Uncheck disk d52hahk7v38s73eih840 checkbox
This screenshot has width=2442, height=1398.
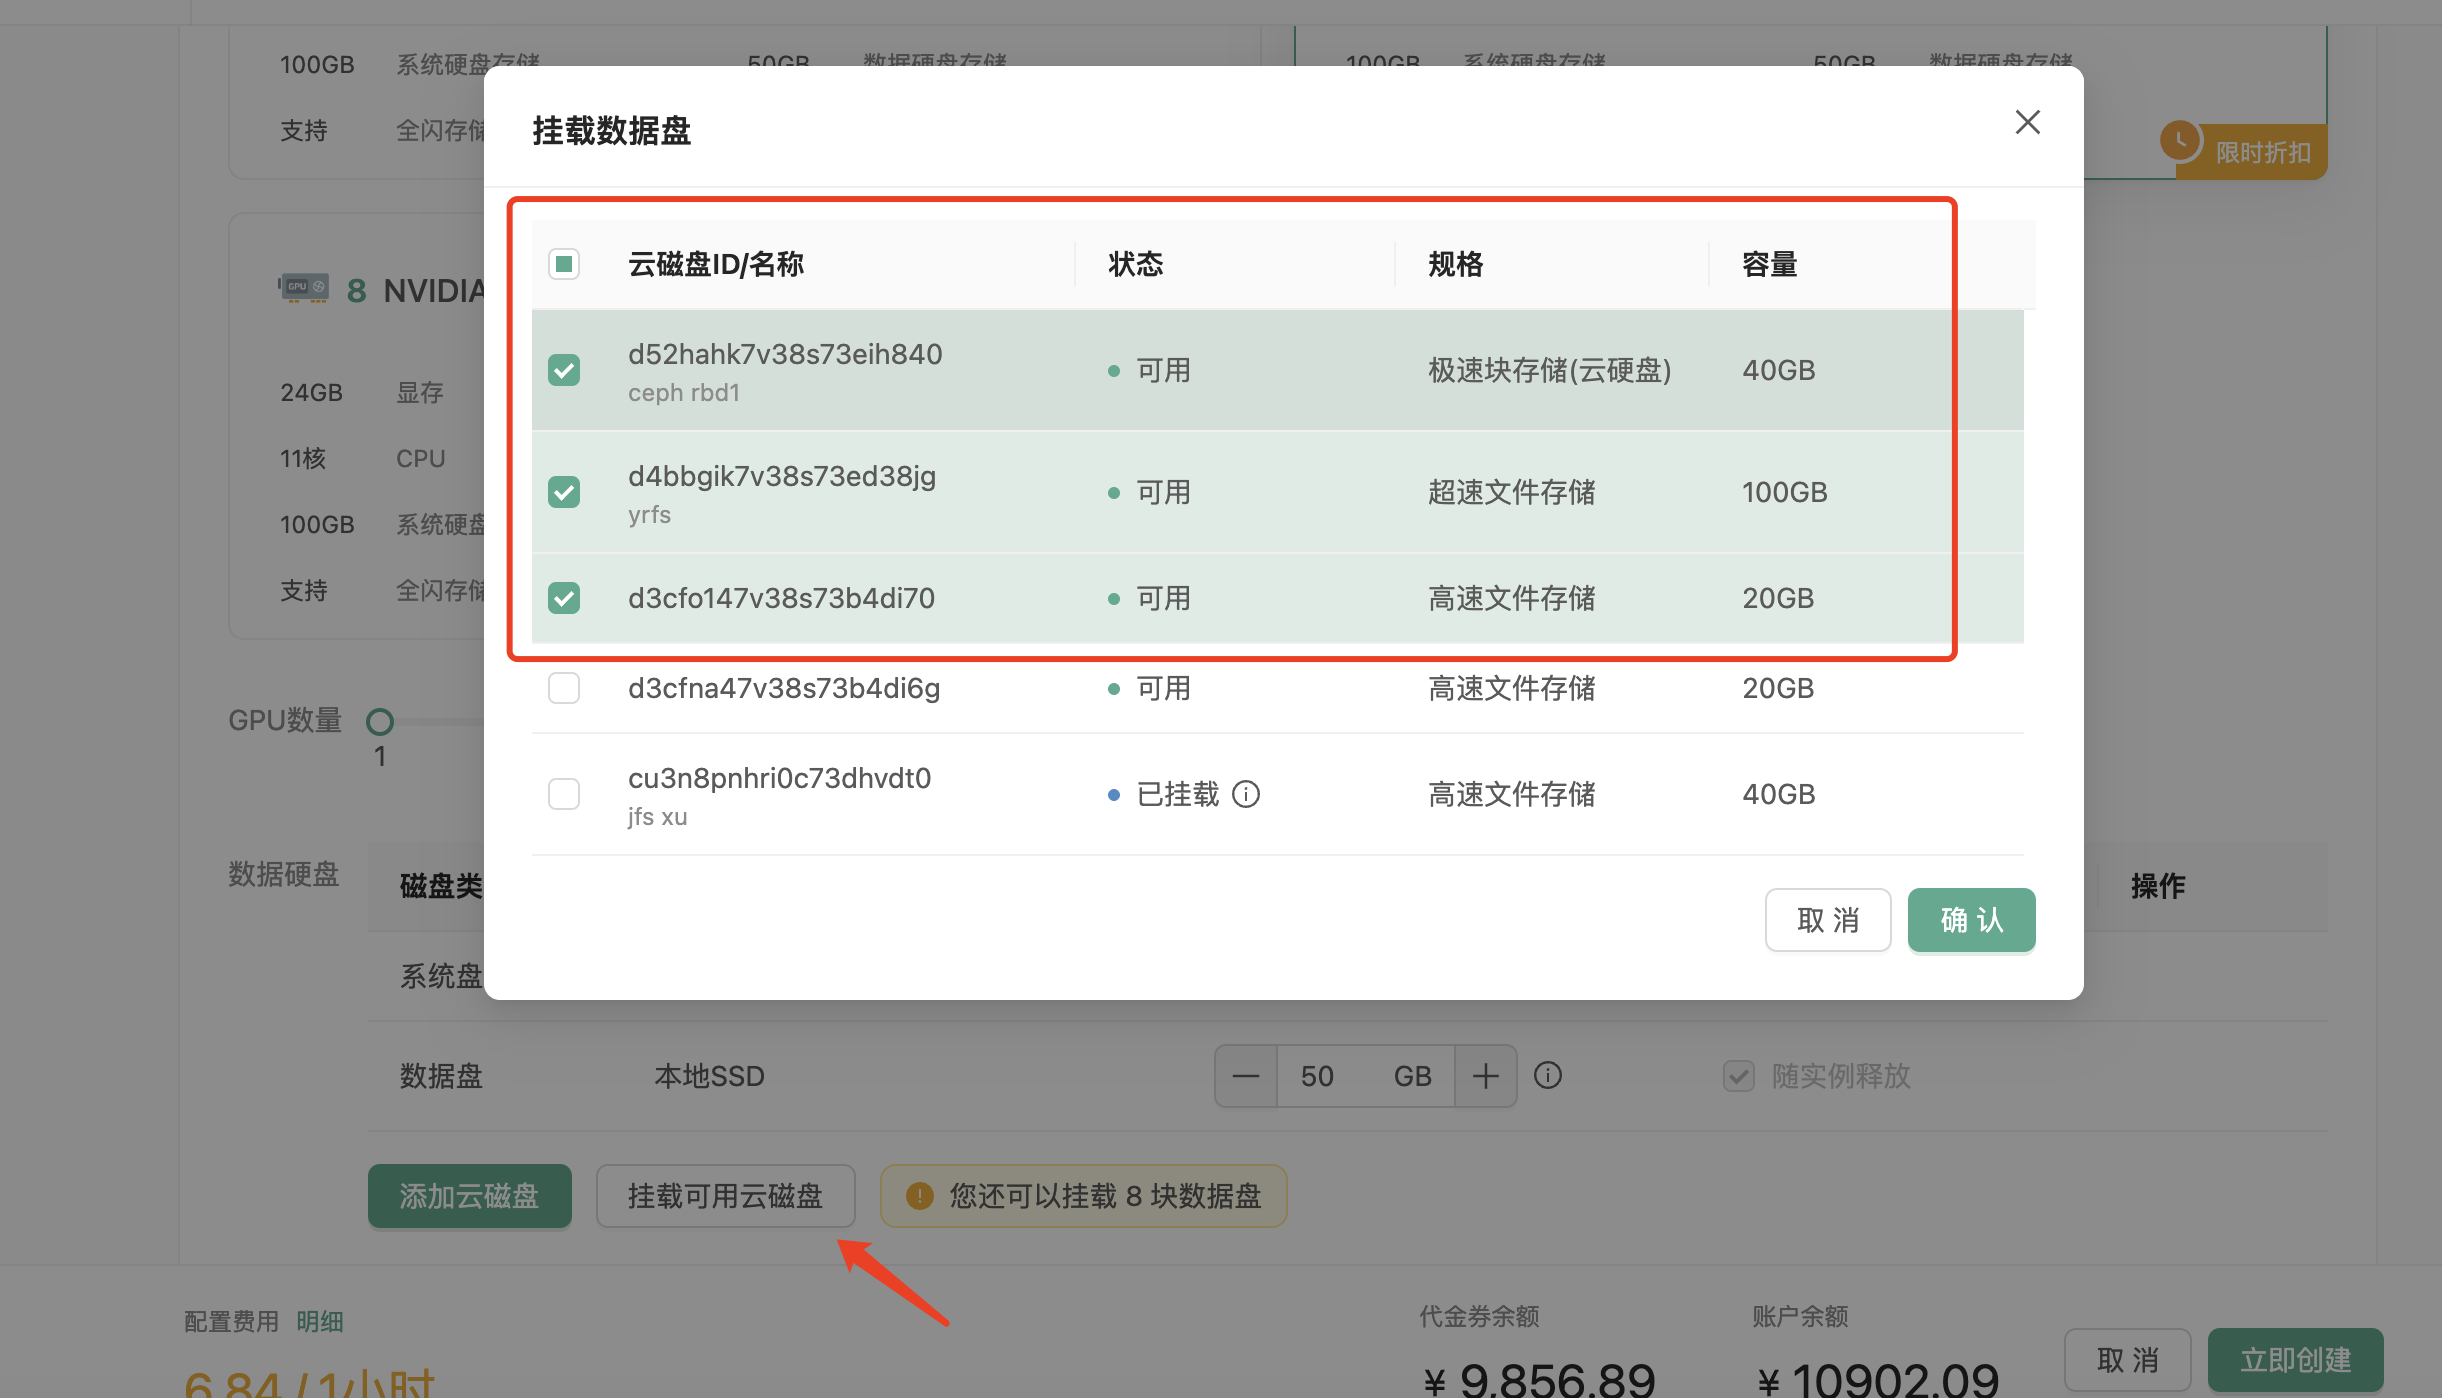coord(564,370)
